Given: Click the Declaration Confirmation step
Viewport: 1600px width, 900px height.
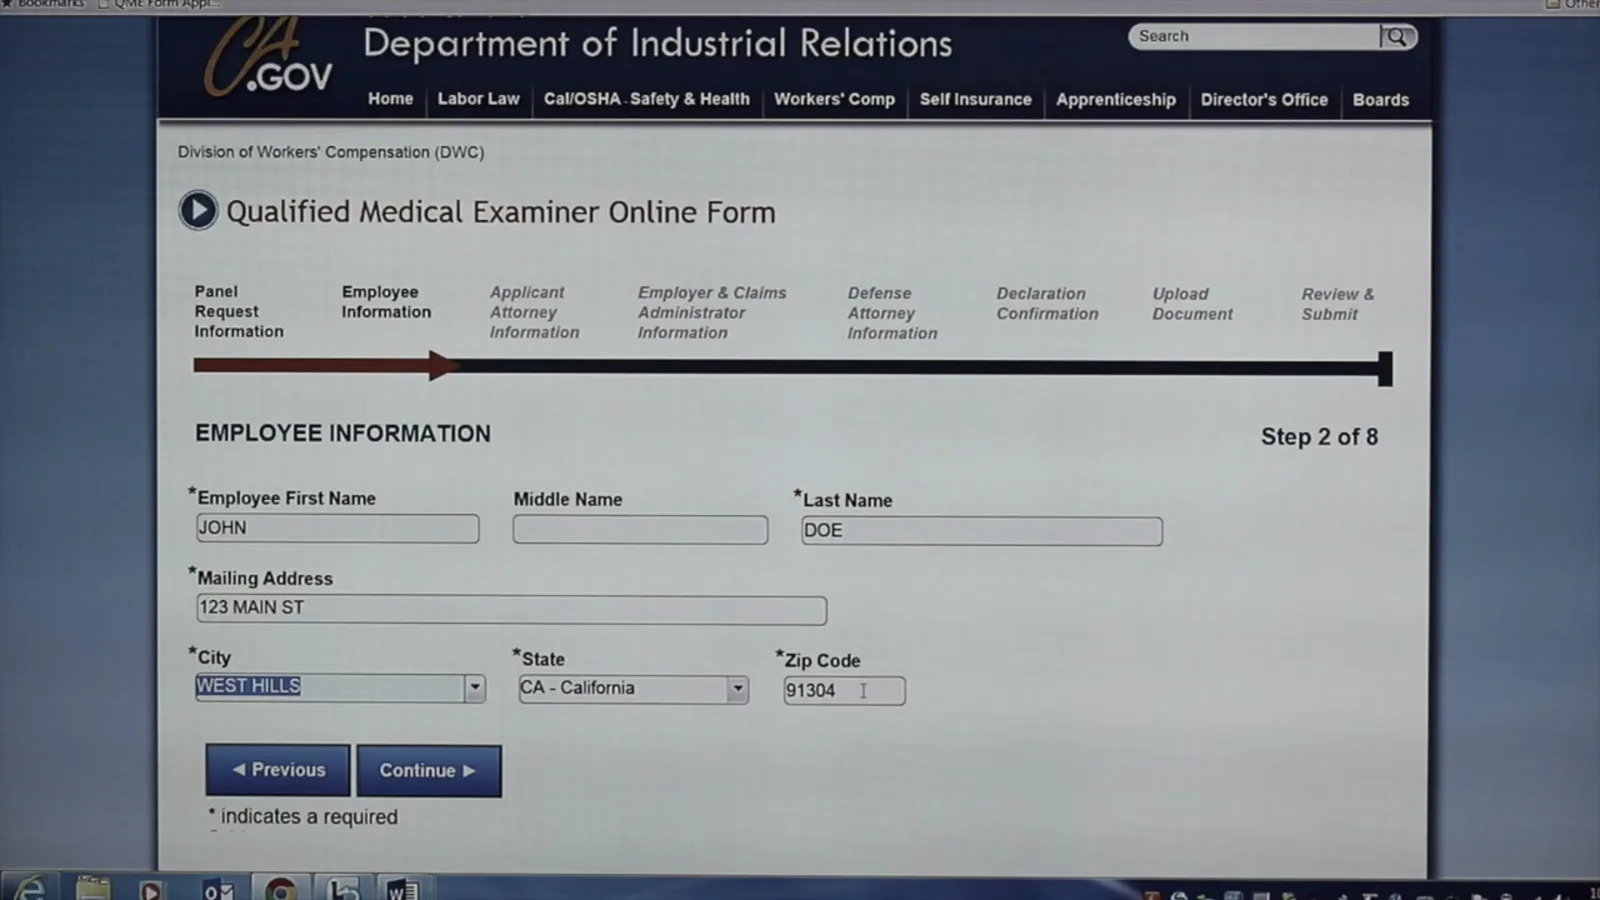Looking at the screenshot, I should [1047, 303].
